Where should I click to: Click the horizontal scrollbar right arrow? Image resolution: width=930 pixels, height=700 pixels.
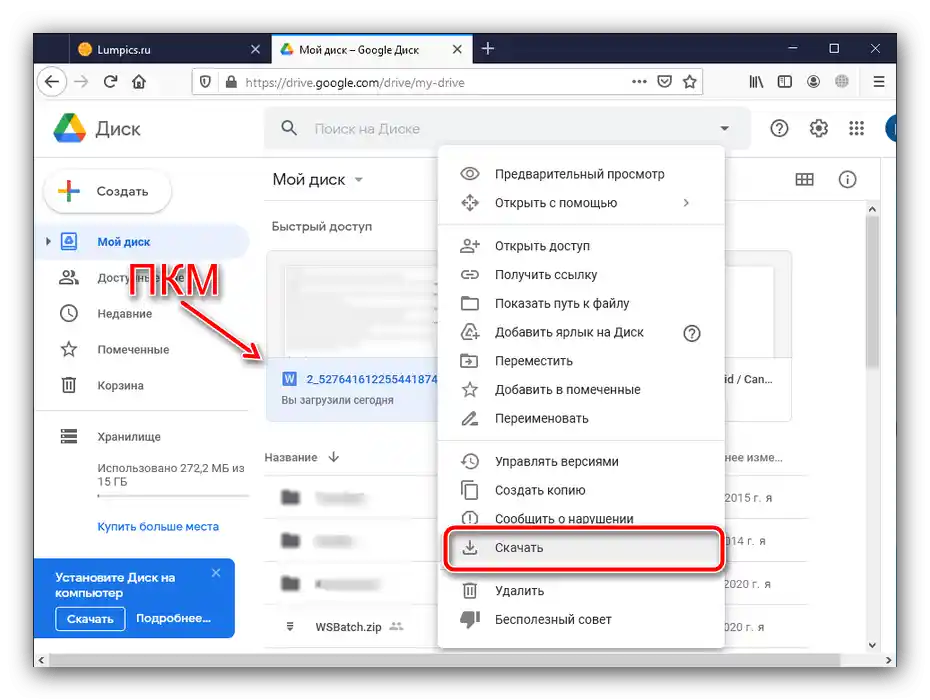point(888,660)
